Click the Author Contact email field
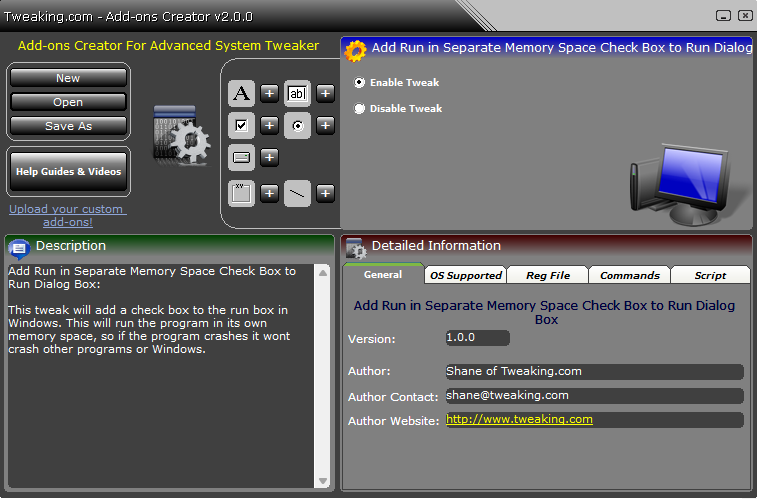757x499 pixels. [593, 395]
